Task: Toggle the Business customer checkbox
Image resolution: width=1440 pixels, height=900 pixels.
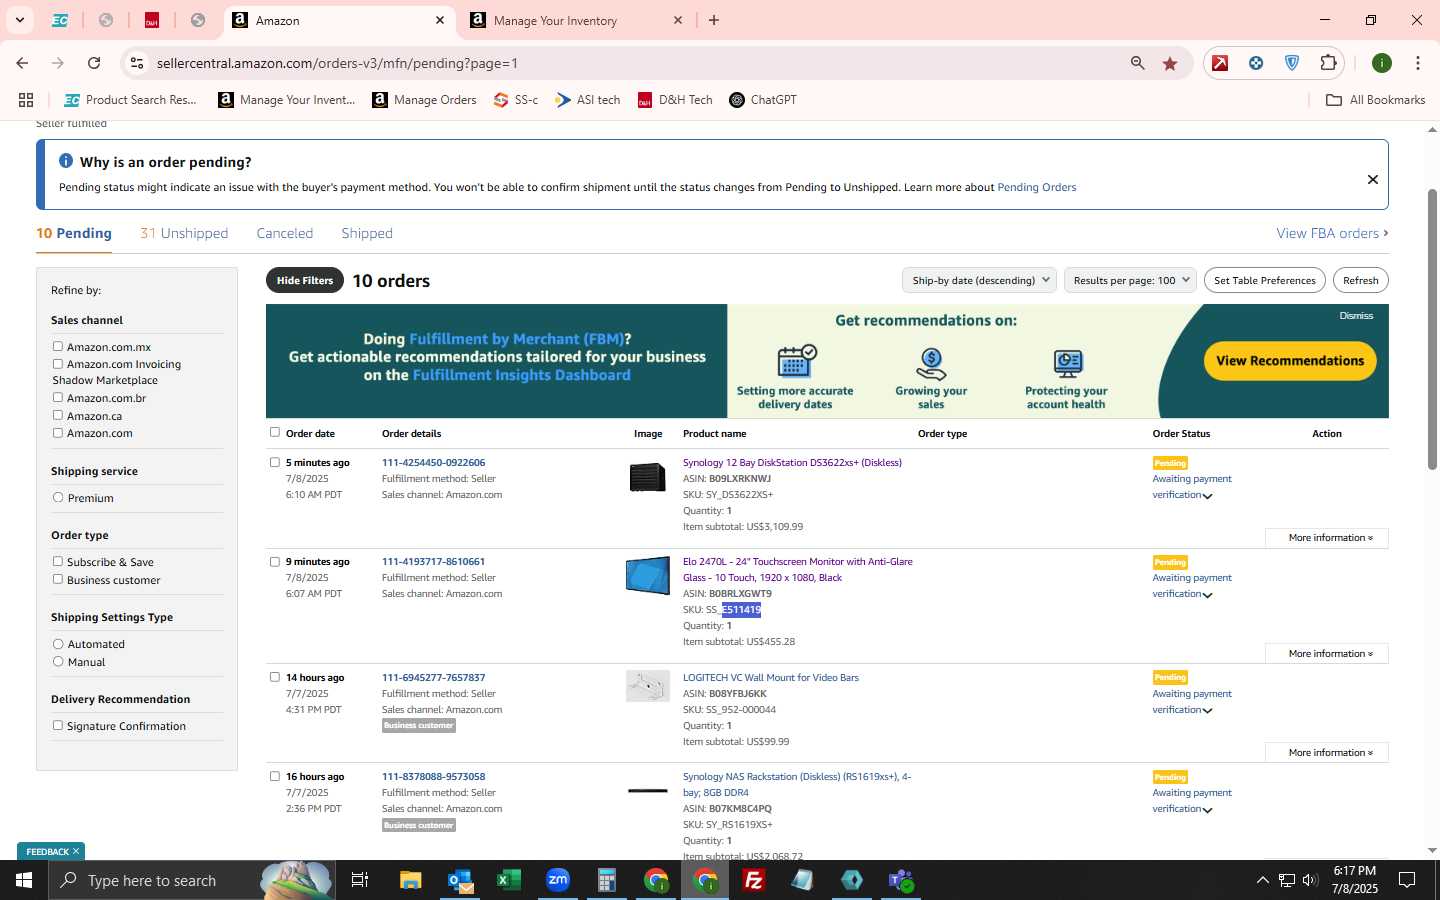Action: (58, 579)
